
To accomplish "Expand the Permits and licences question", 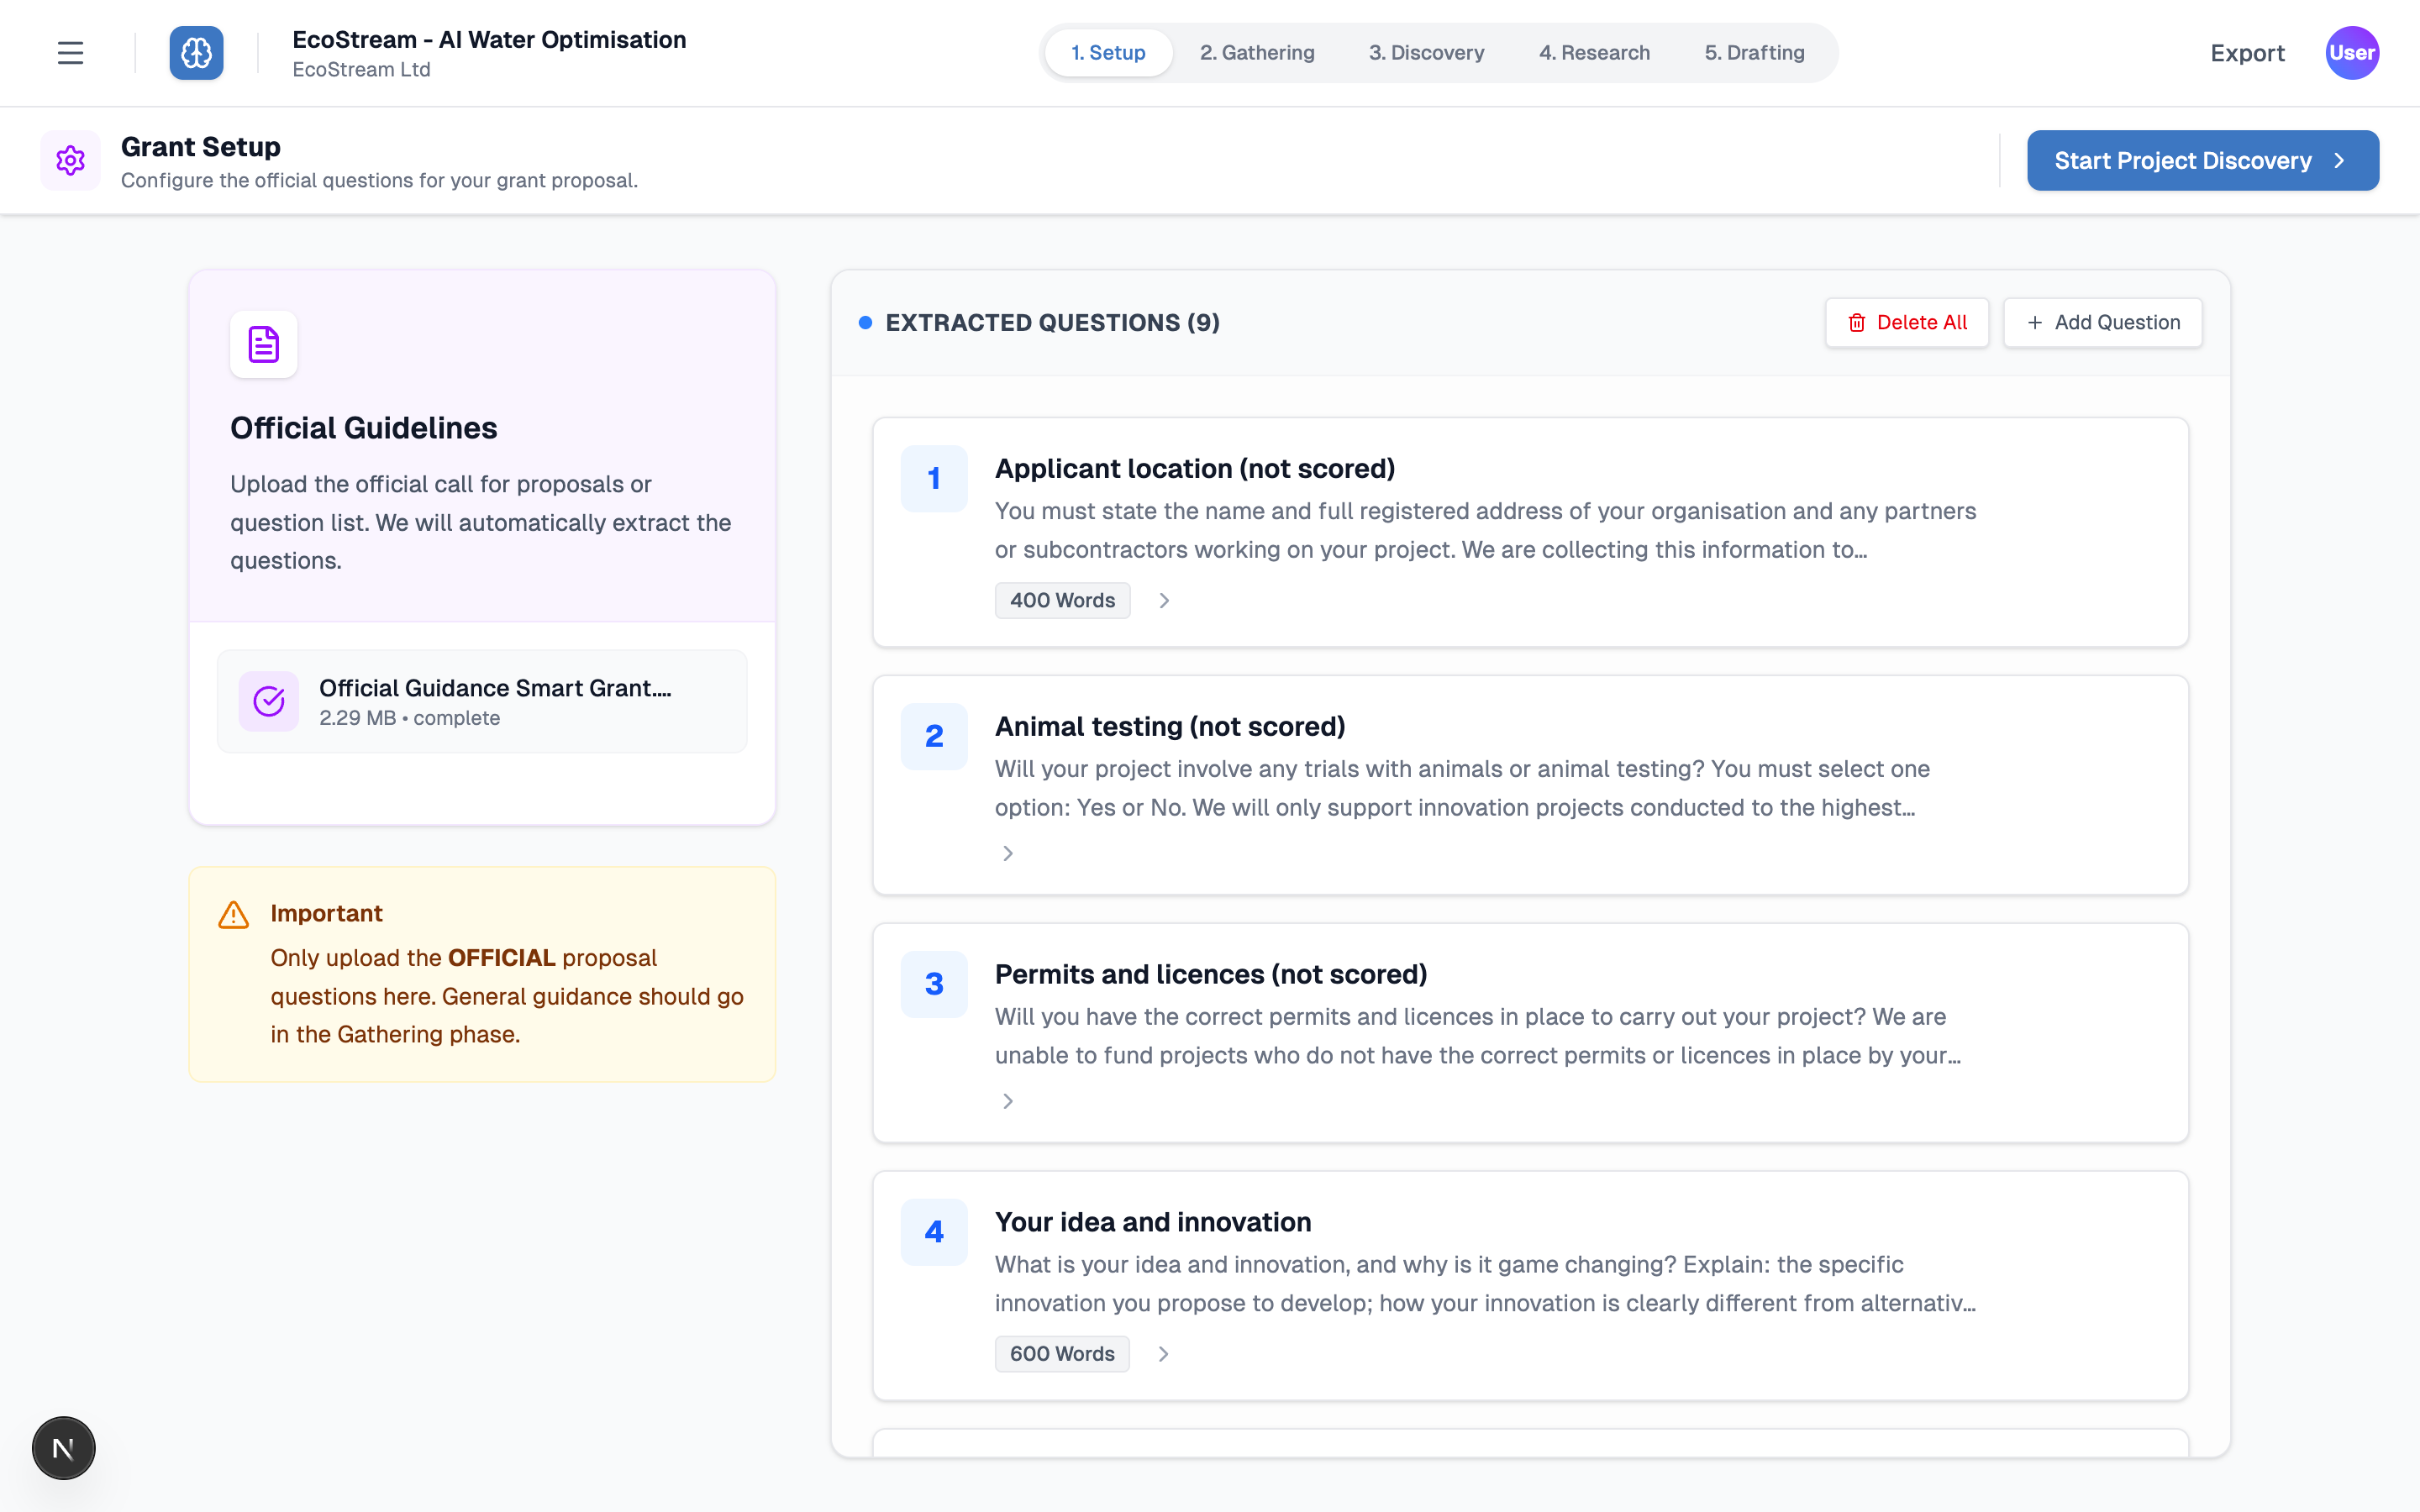I will [1008, 1102].
